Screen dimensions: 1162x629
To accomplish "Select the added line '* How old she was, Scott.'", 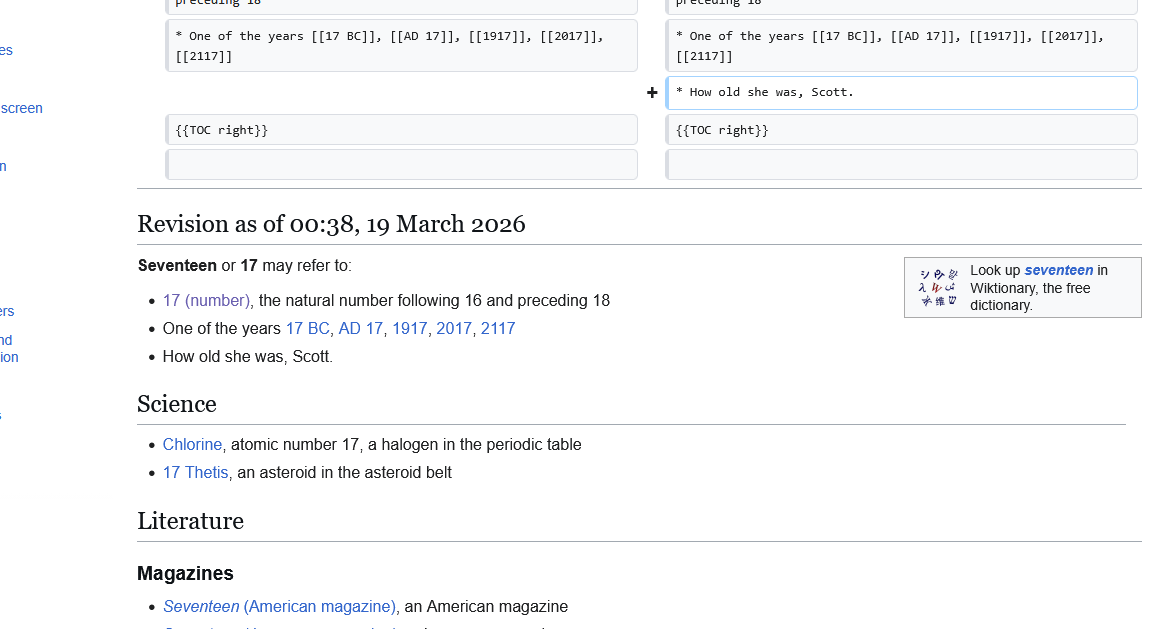I will pyautogui.click(x=902, y=93).
